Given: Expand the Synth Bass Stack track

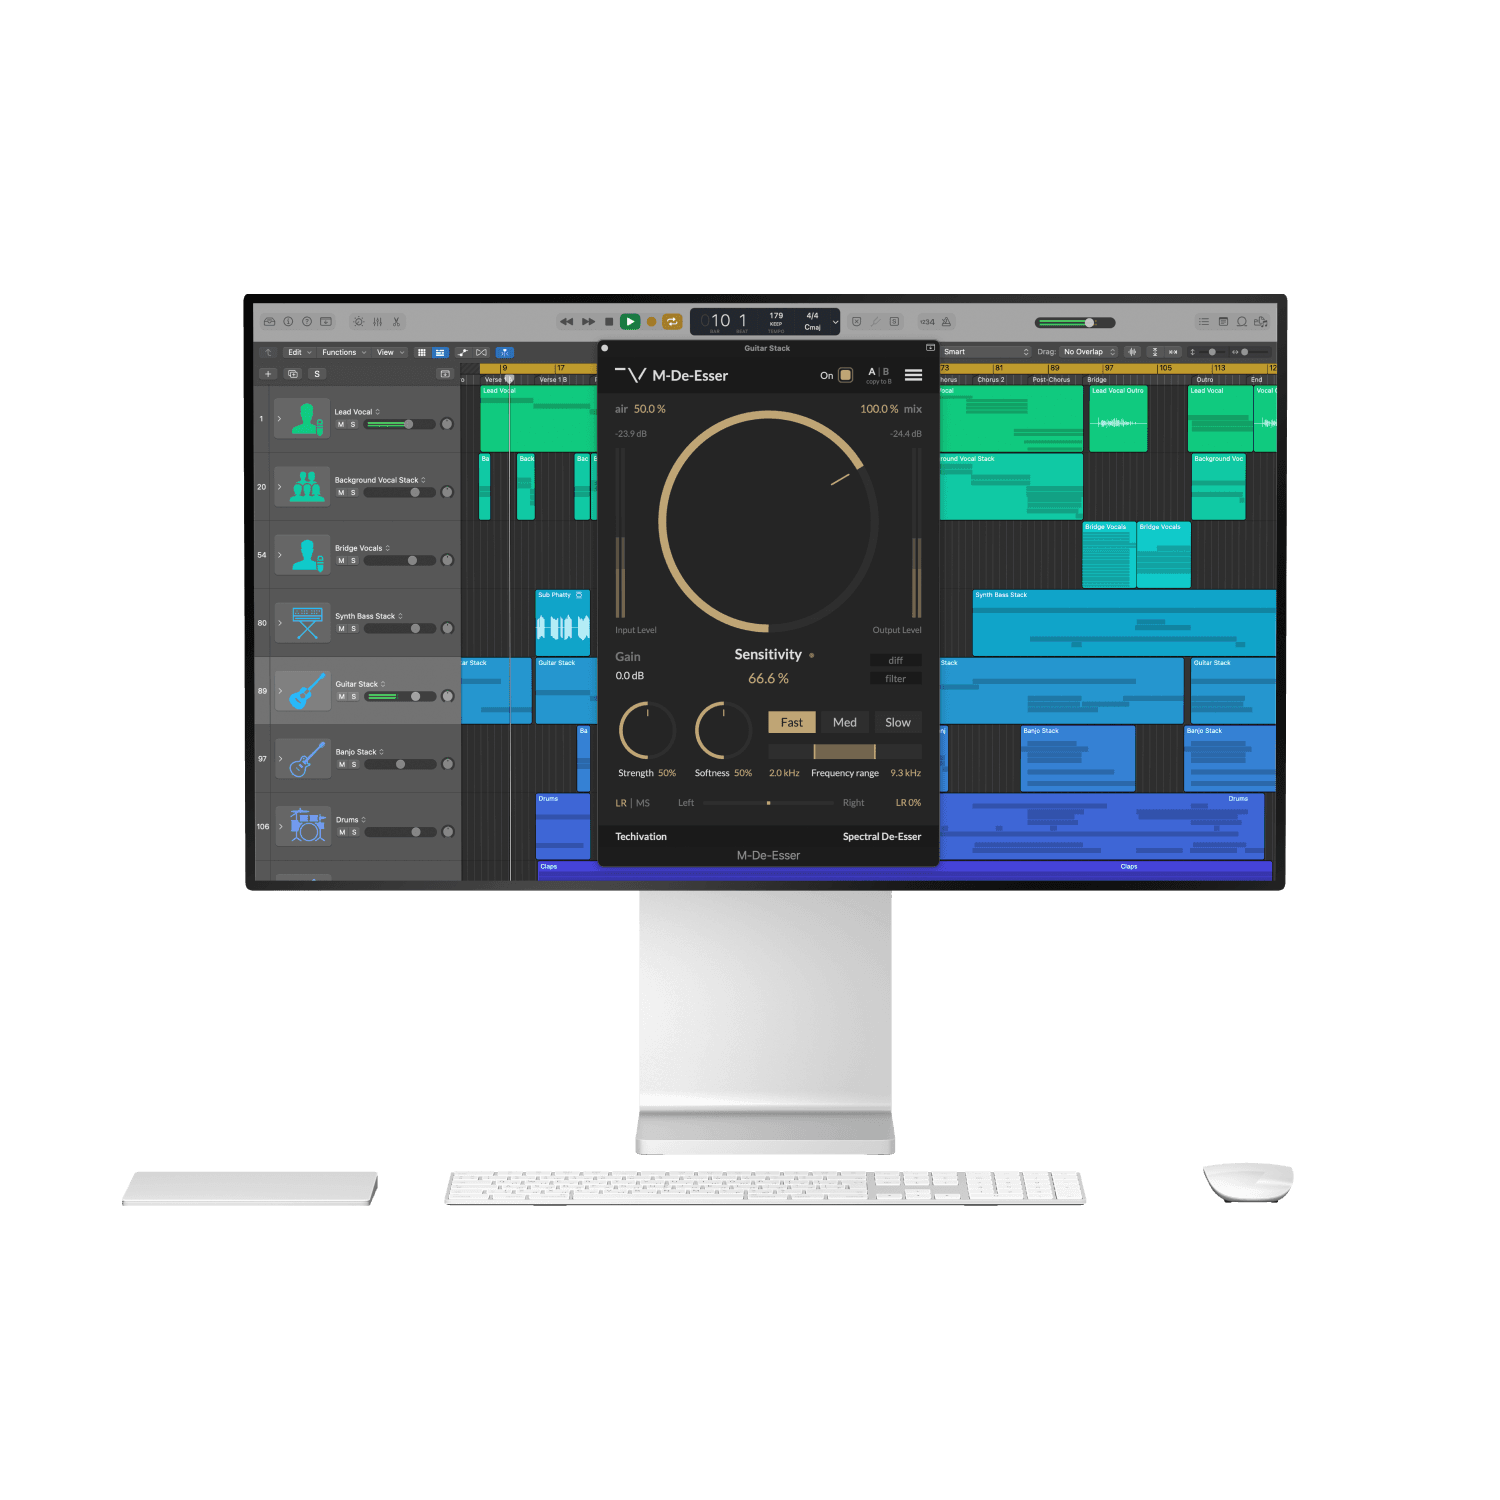Looking at the screenshot, I should [279, 623].
